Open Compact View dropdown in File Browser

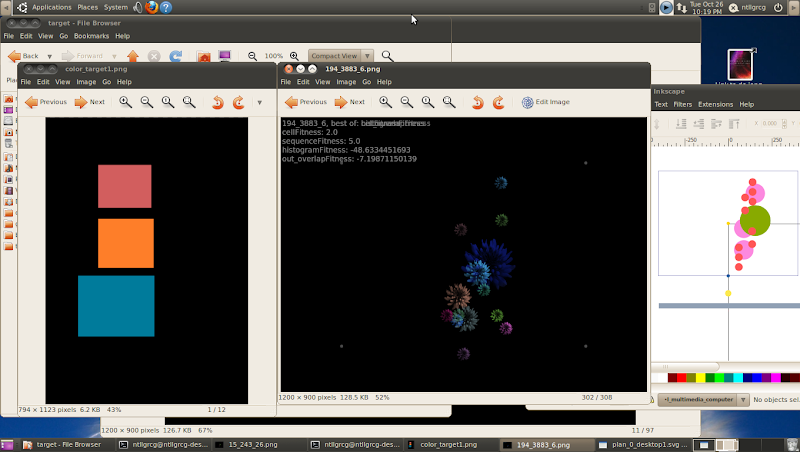pos(341,56)
